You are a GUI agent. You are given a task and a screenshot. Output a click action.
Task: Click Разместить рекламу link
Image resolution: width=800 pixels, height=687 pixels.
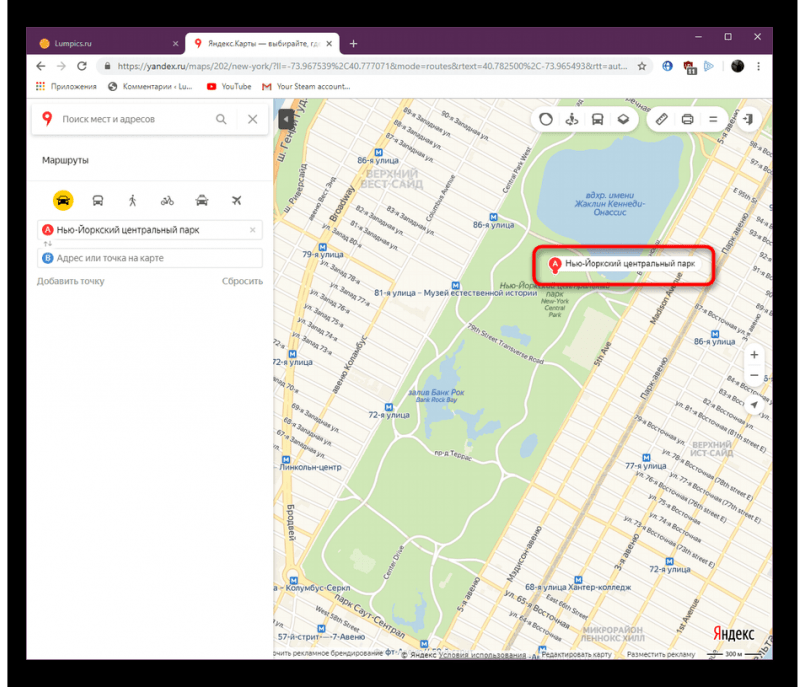click(661, 654)
